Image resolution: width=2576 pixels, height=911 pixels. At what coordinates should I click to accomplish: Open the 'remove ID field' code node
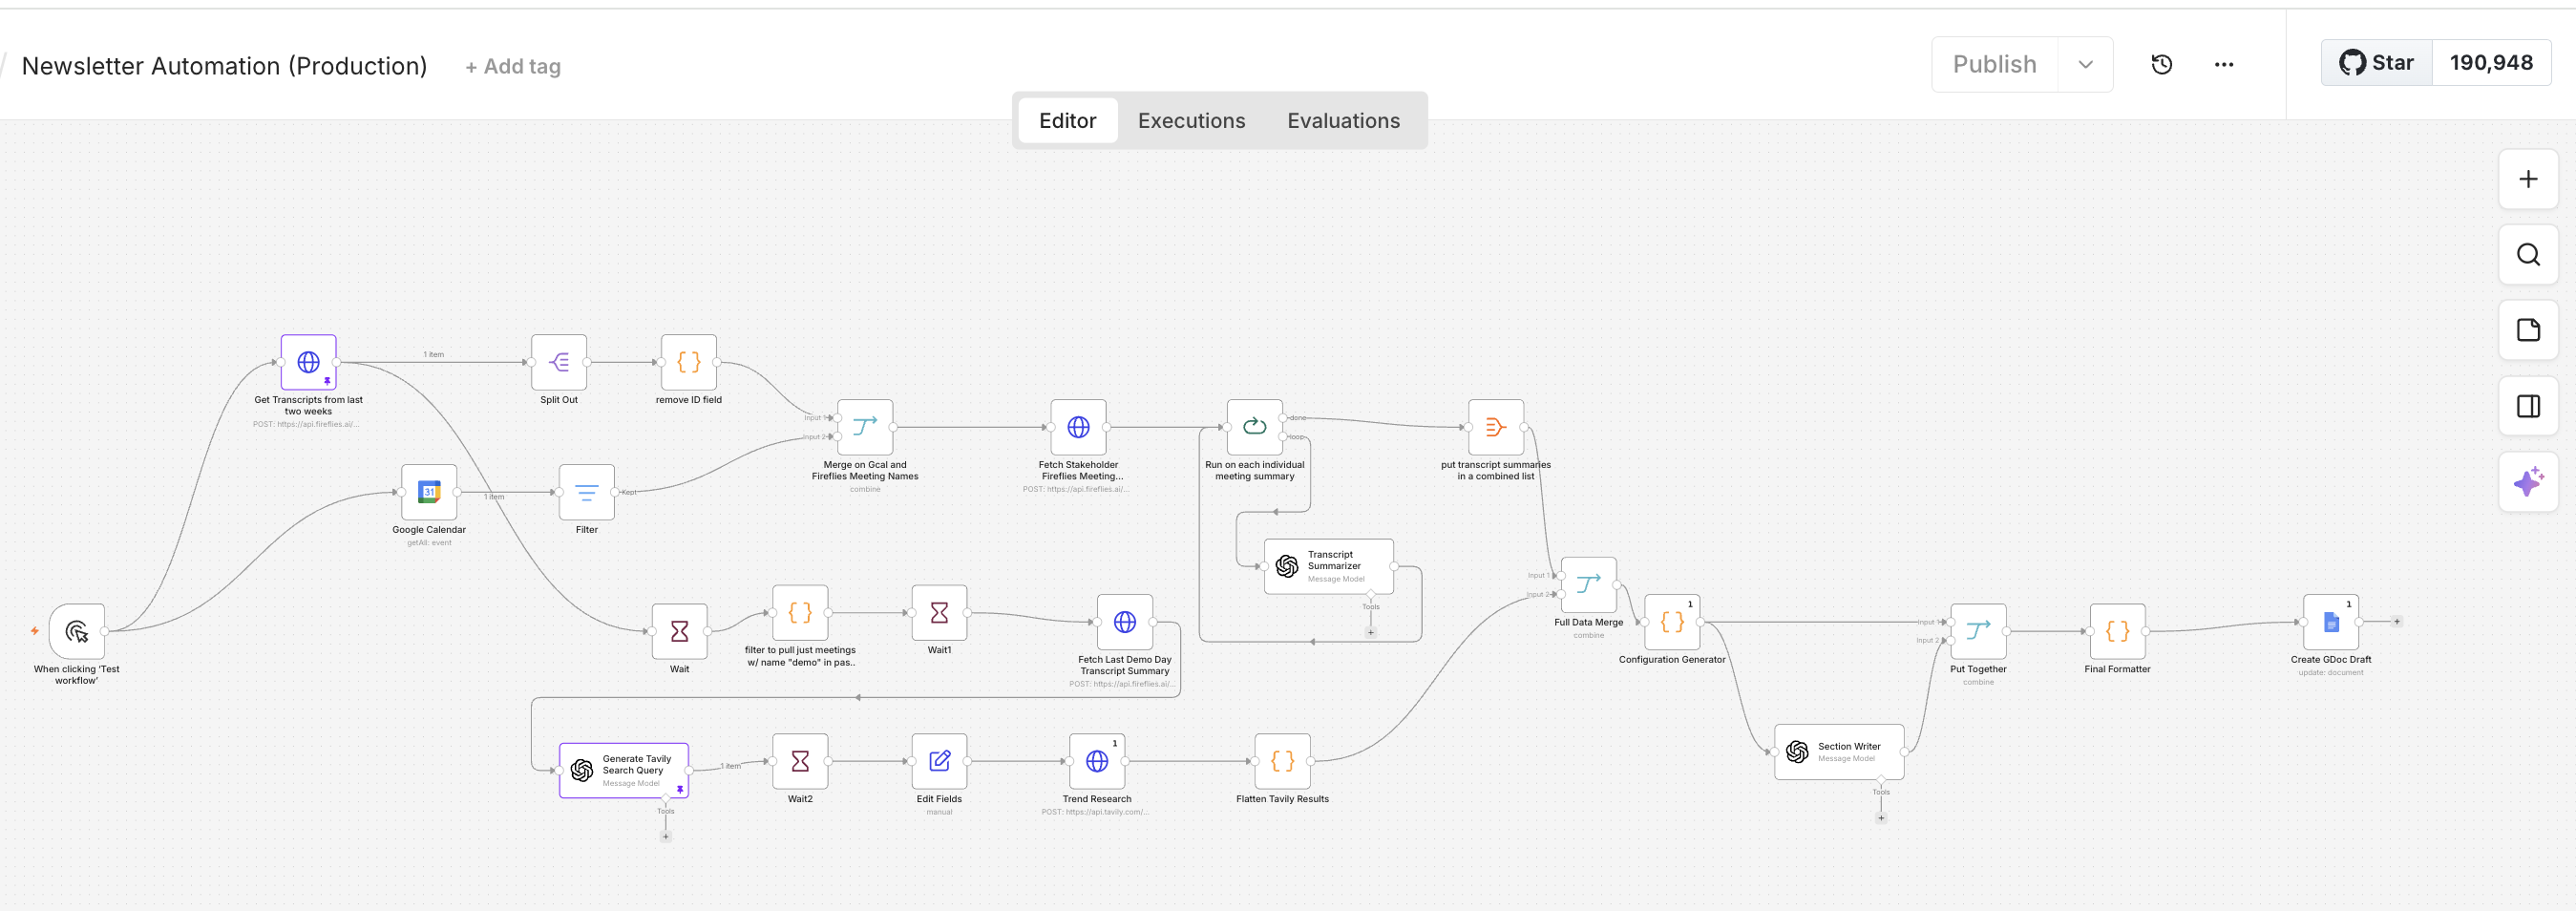(689, 362)
